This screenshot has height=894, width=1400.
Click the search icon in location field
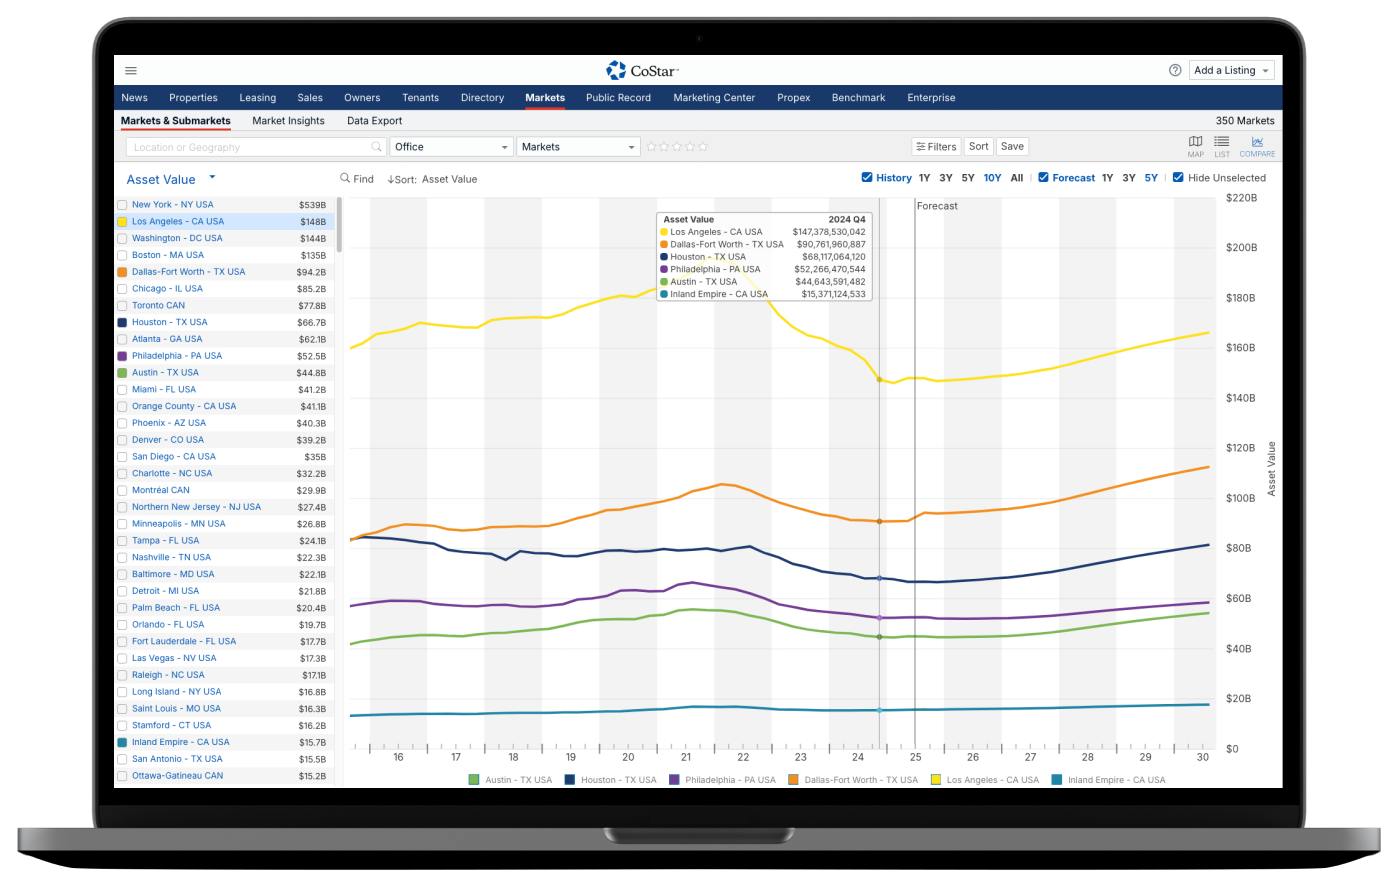coord(377,147)
